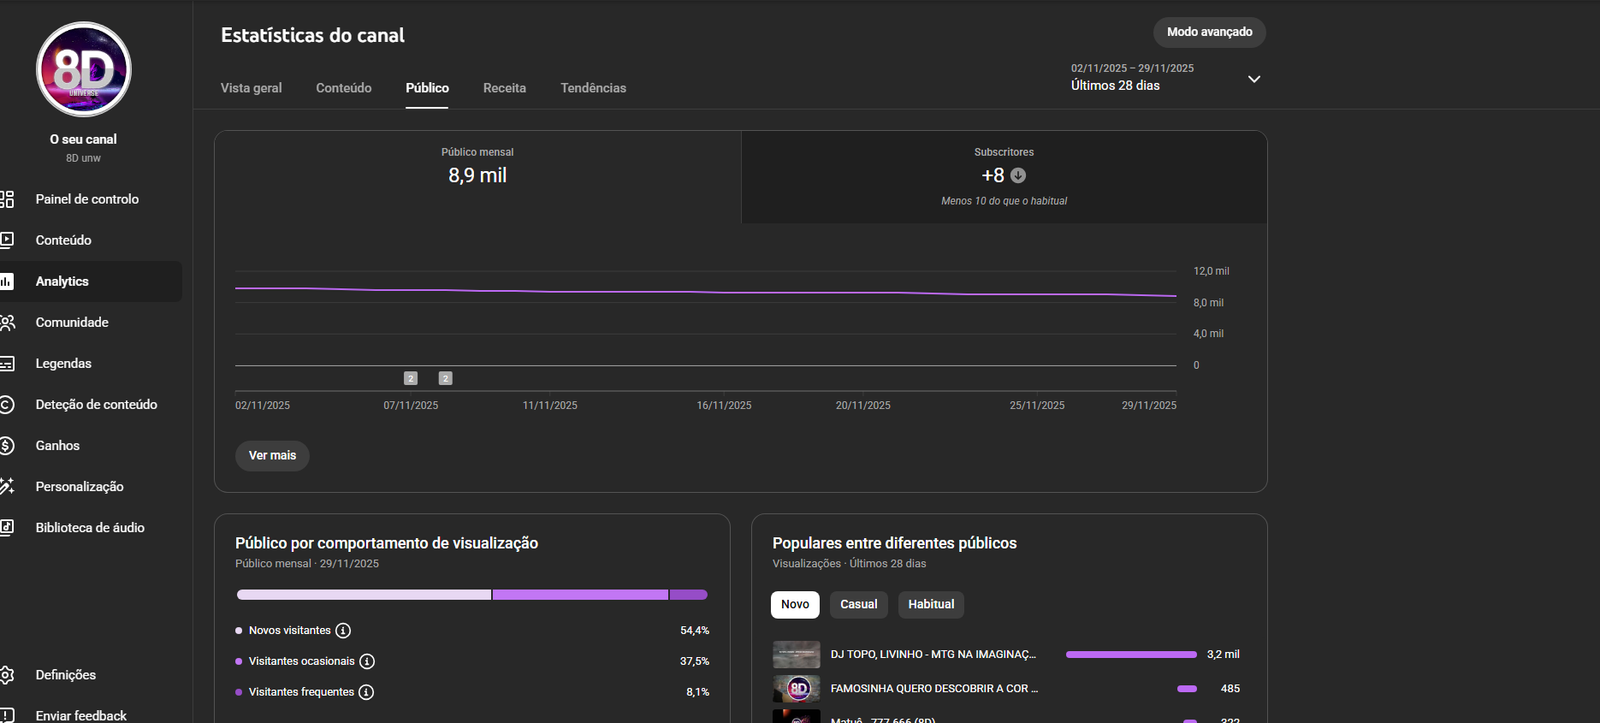Viewport: 1600px width, 723px height.
Task: Click the Painel de controlo dashboard icon
Action: pos(7,199)
